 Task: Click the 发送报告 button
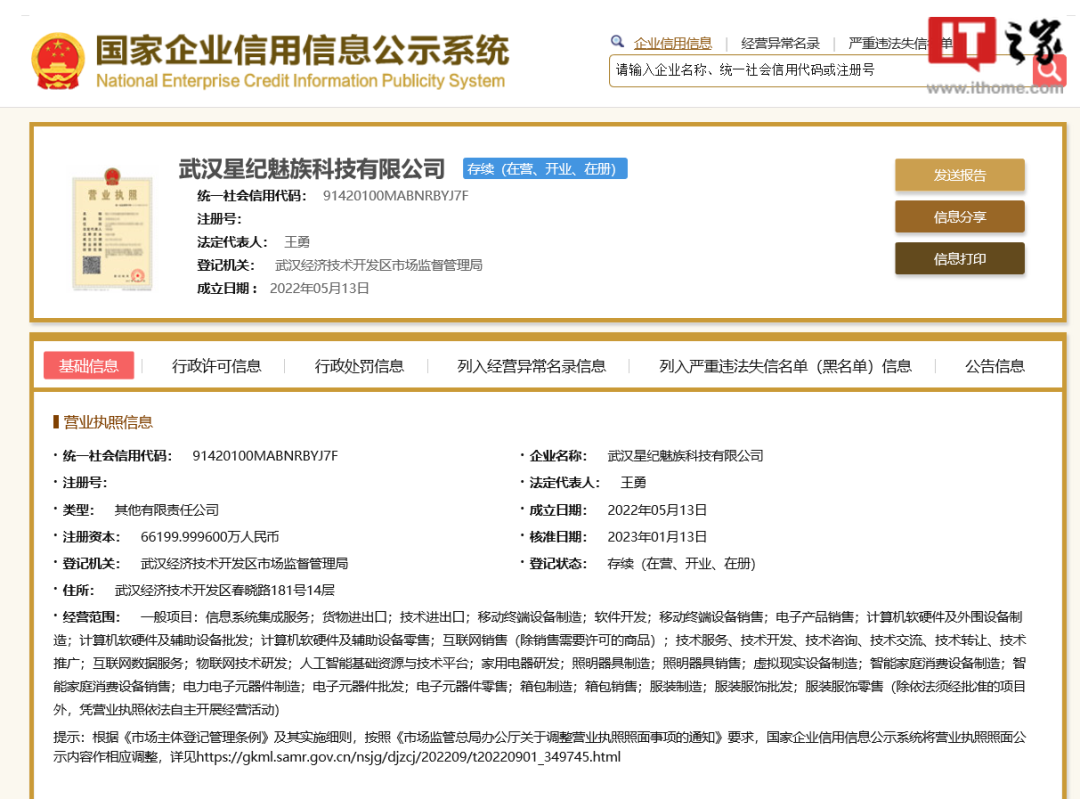(959, 175)
